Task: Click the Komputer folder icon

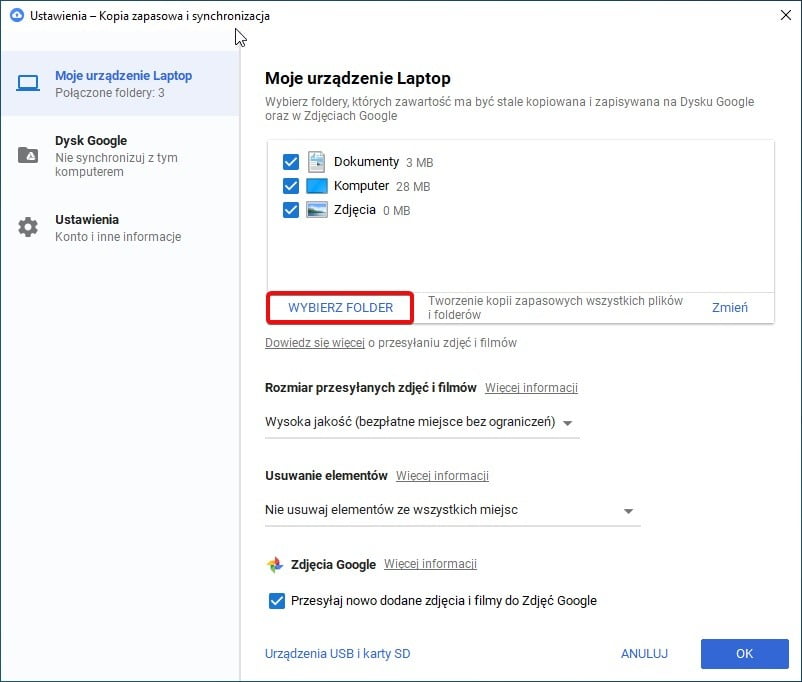Action: click(x=316, y=186)
